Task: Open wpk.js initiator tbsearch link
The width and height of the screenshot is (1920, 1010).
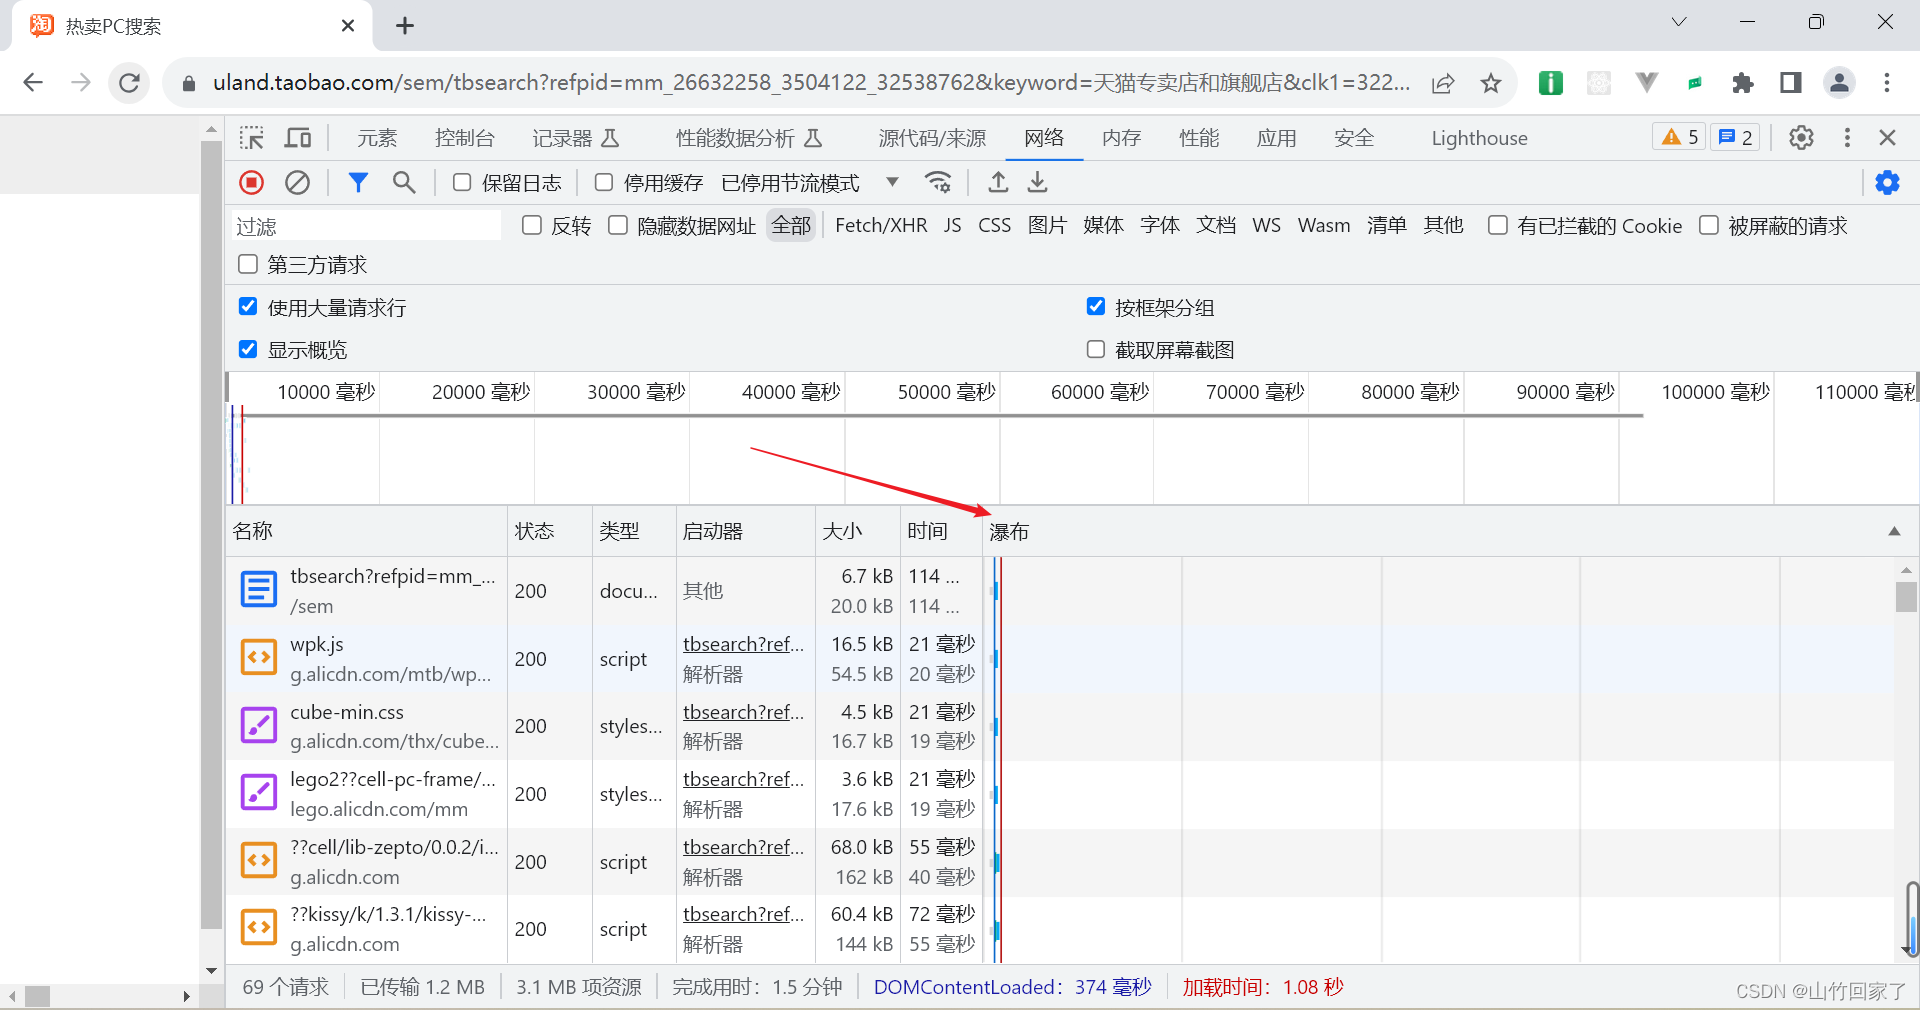Action: pyautogui.click(x=743, y=644)
